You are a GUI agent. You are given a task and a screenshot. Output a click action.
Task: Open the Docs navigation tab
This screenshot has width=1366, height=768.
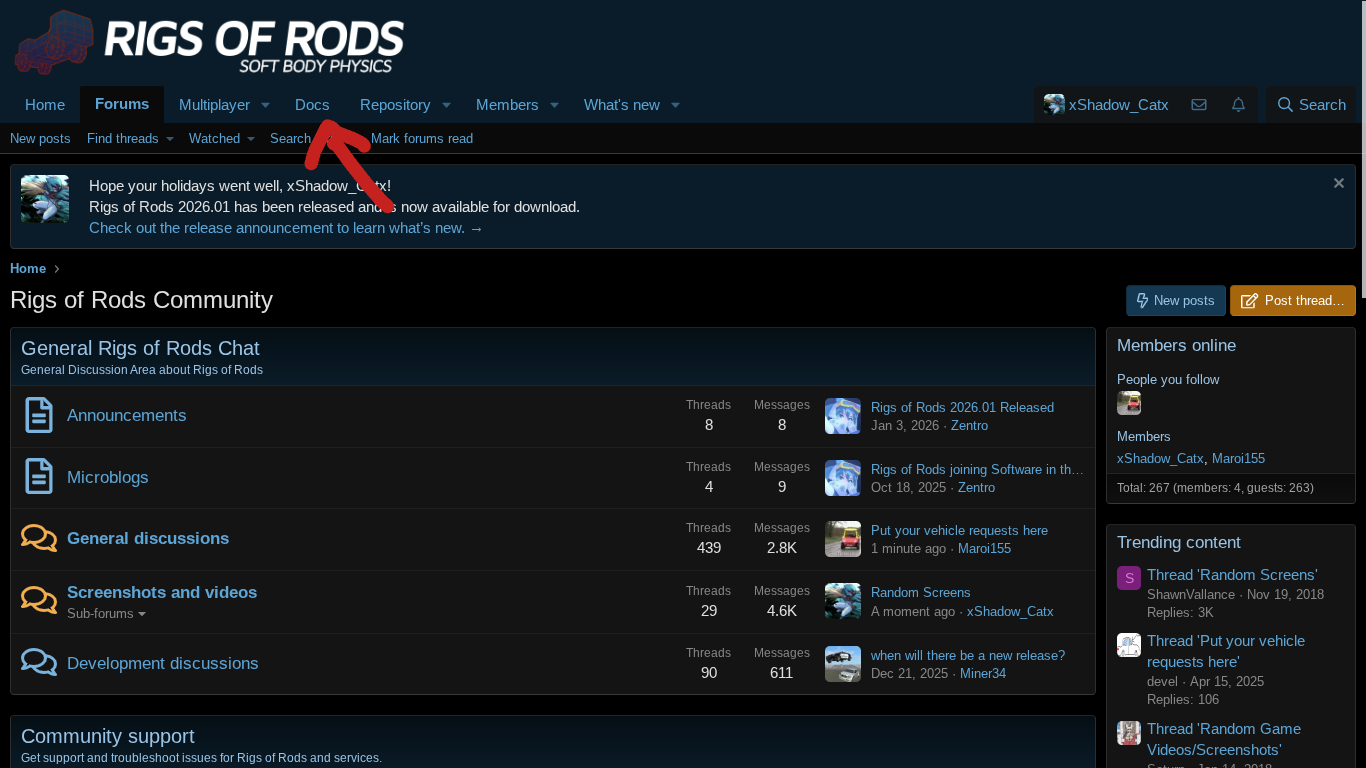click(312, 105)
